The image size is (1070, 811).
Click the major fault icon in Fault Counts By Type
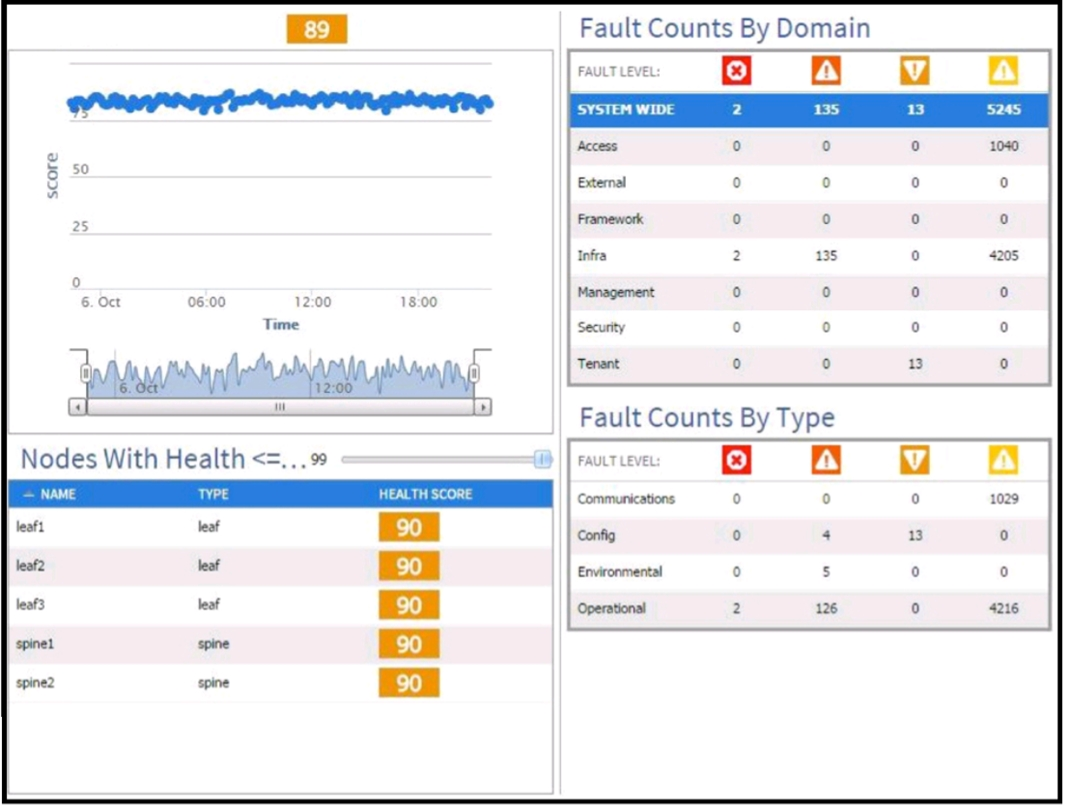tap(826, 460)
